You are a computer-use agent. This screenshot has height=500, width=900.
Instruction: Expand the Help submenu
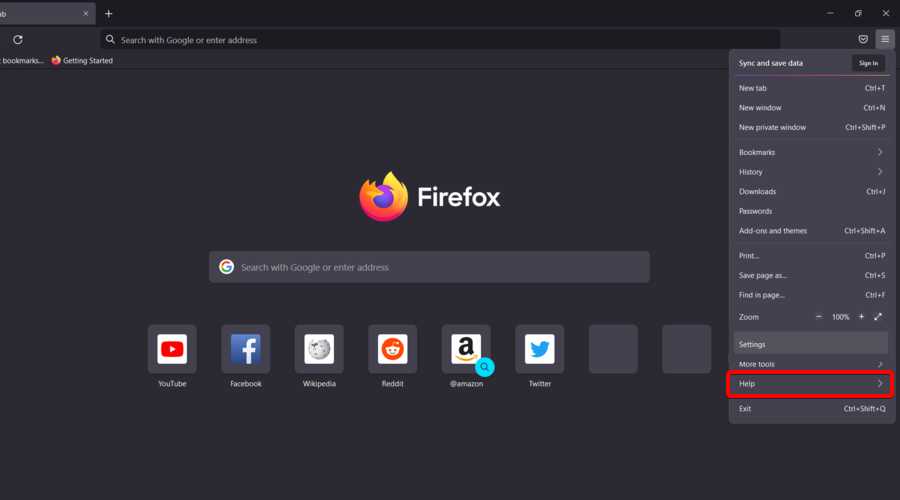pos(811,383)
